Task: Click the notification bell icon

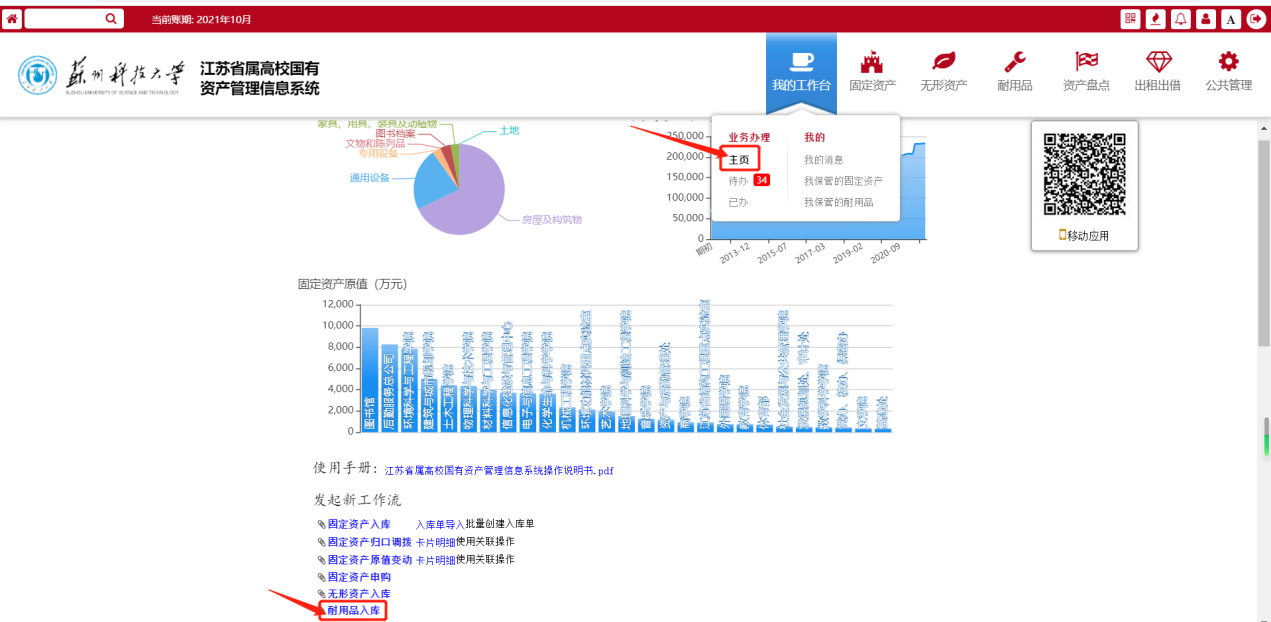Action: [x=1181, y=19]
